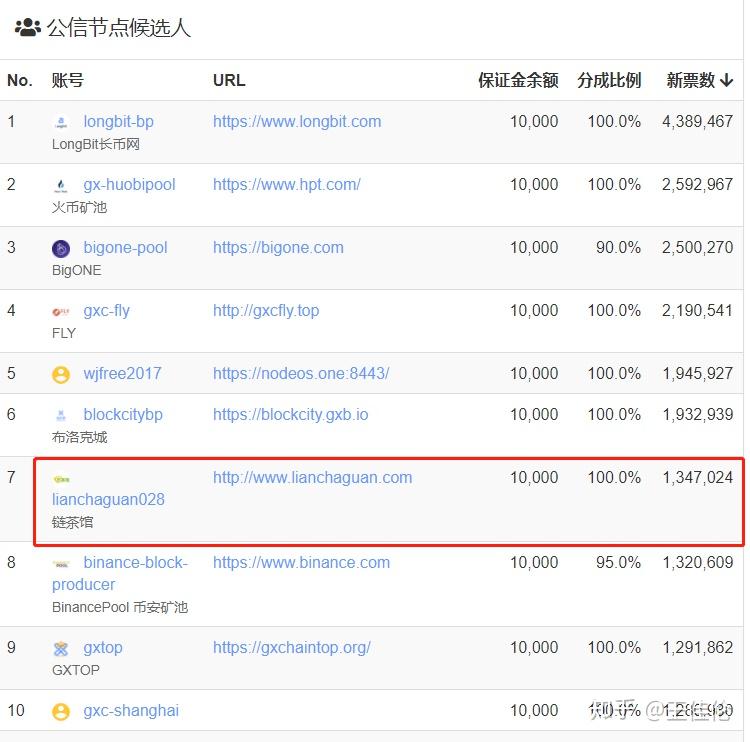Click the GXTOP subtitle text

click(x=76, y=670)
